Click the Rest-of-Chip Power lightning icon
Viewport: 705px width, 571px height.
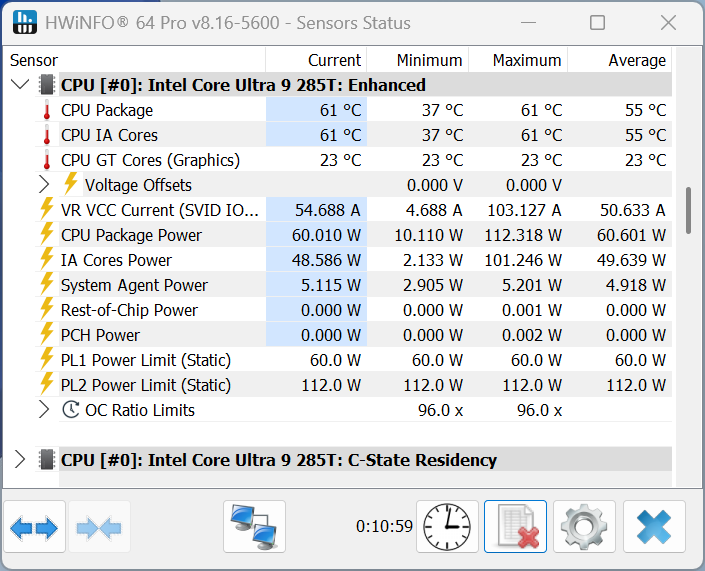(47, 309)
